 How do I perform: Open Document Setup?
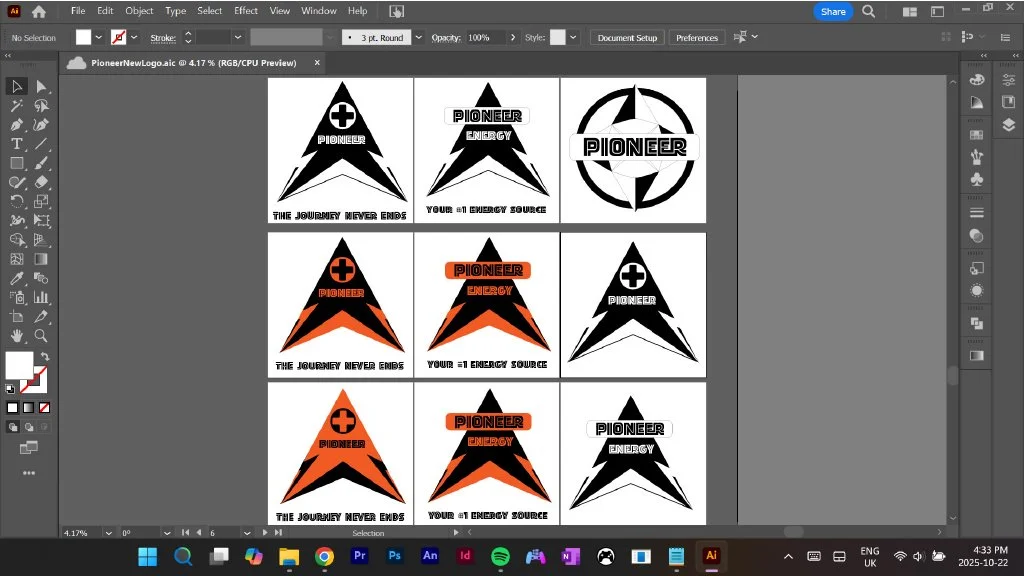click(x=627, y=38)
